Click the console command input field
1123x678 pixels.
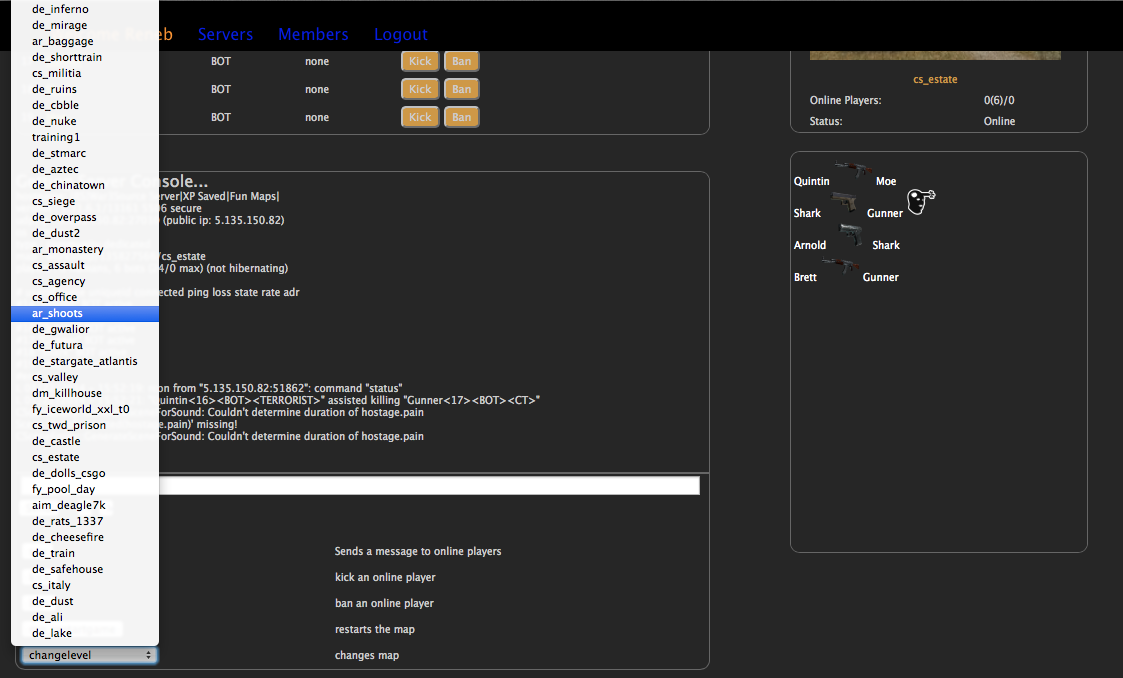430,485
